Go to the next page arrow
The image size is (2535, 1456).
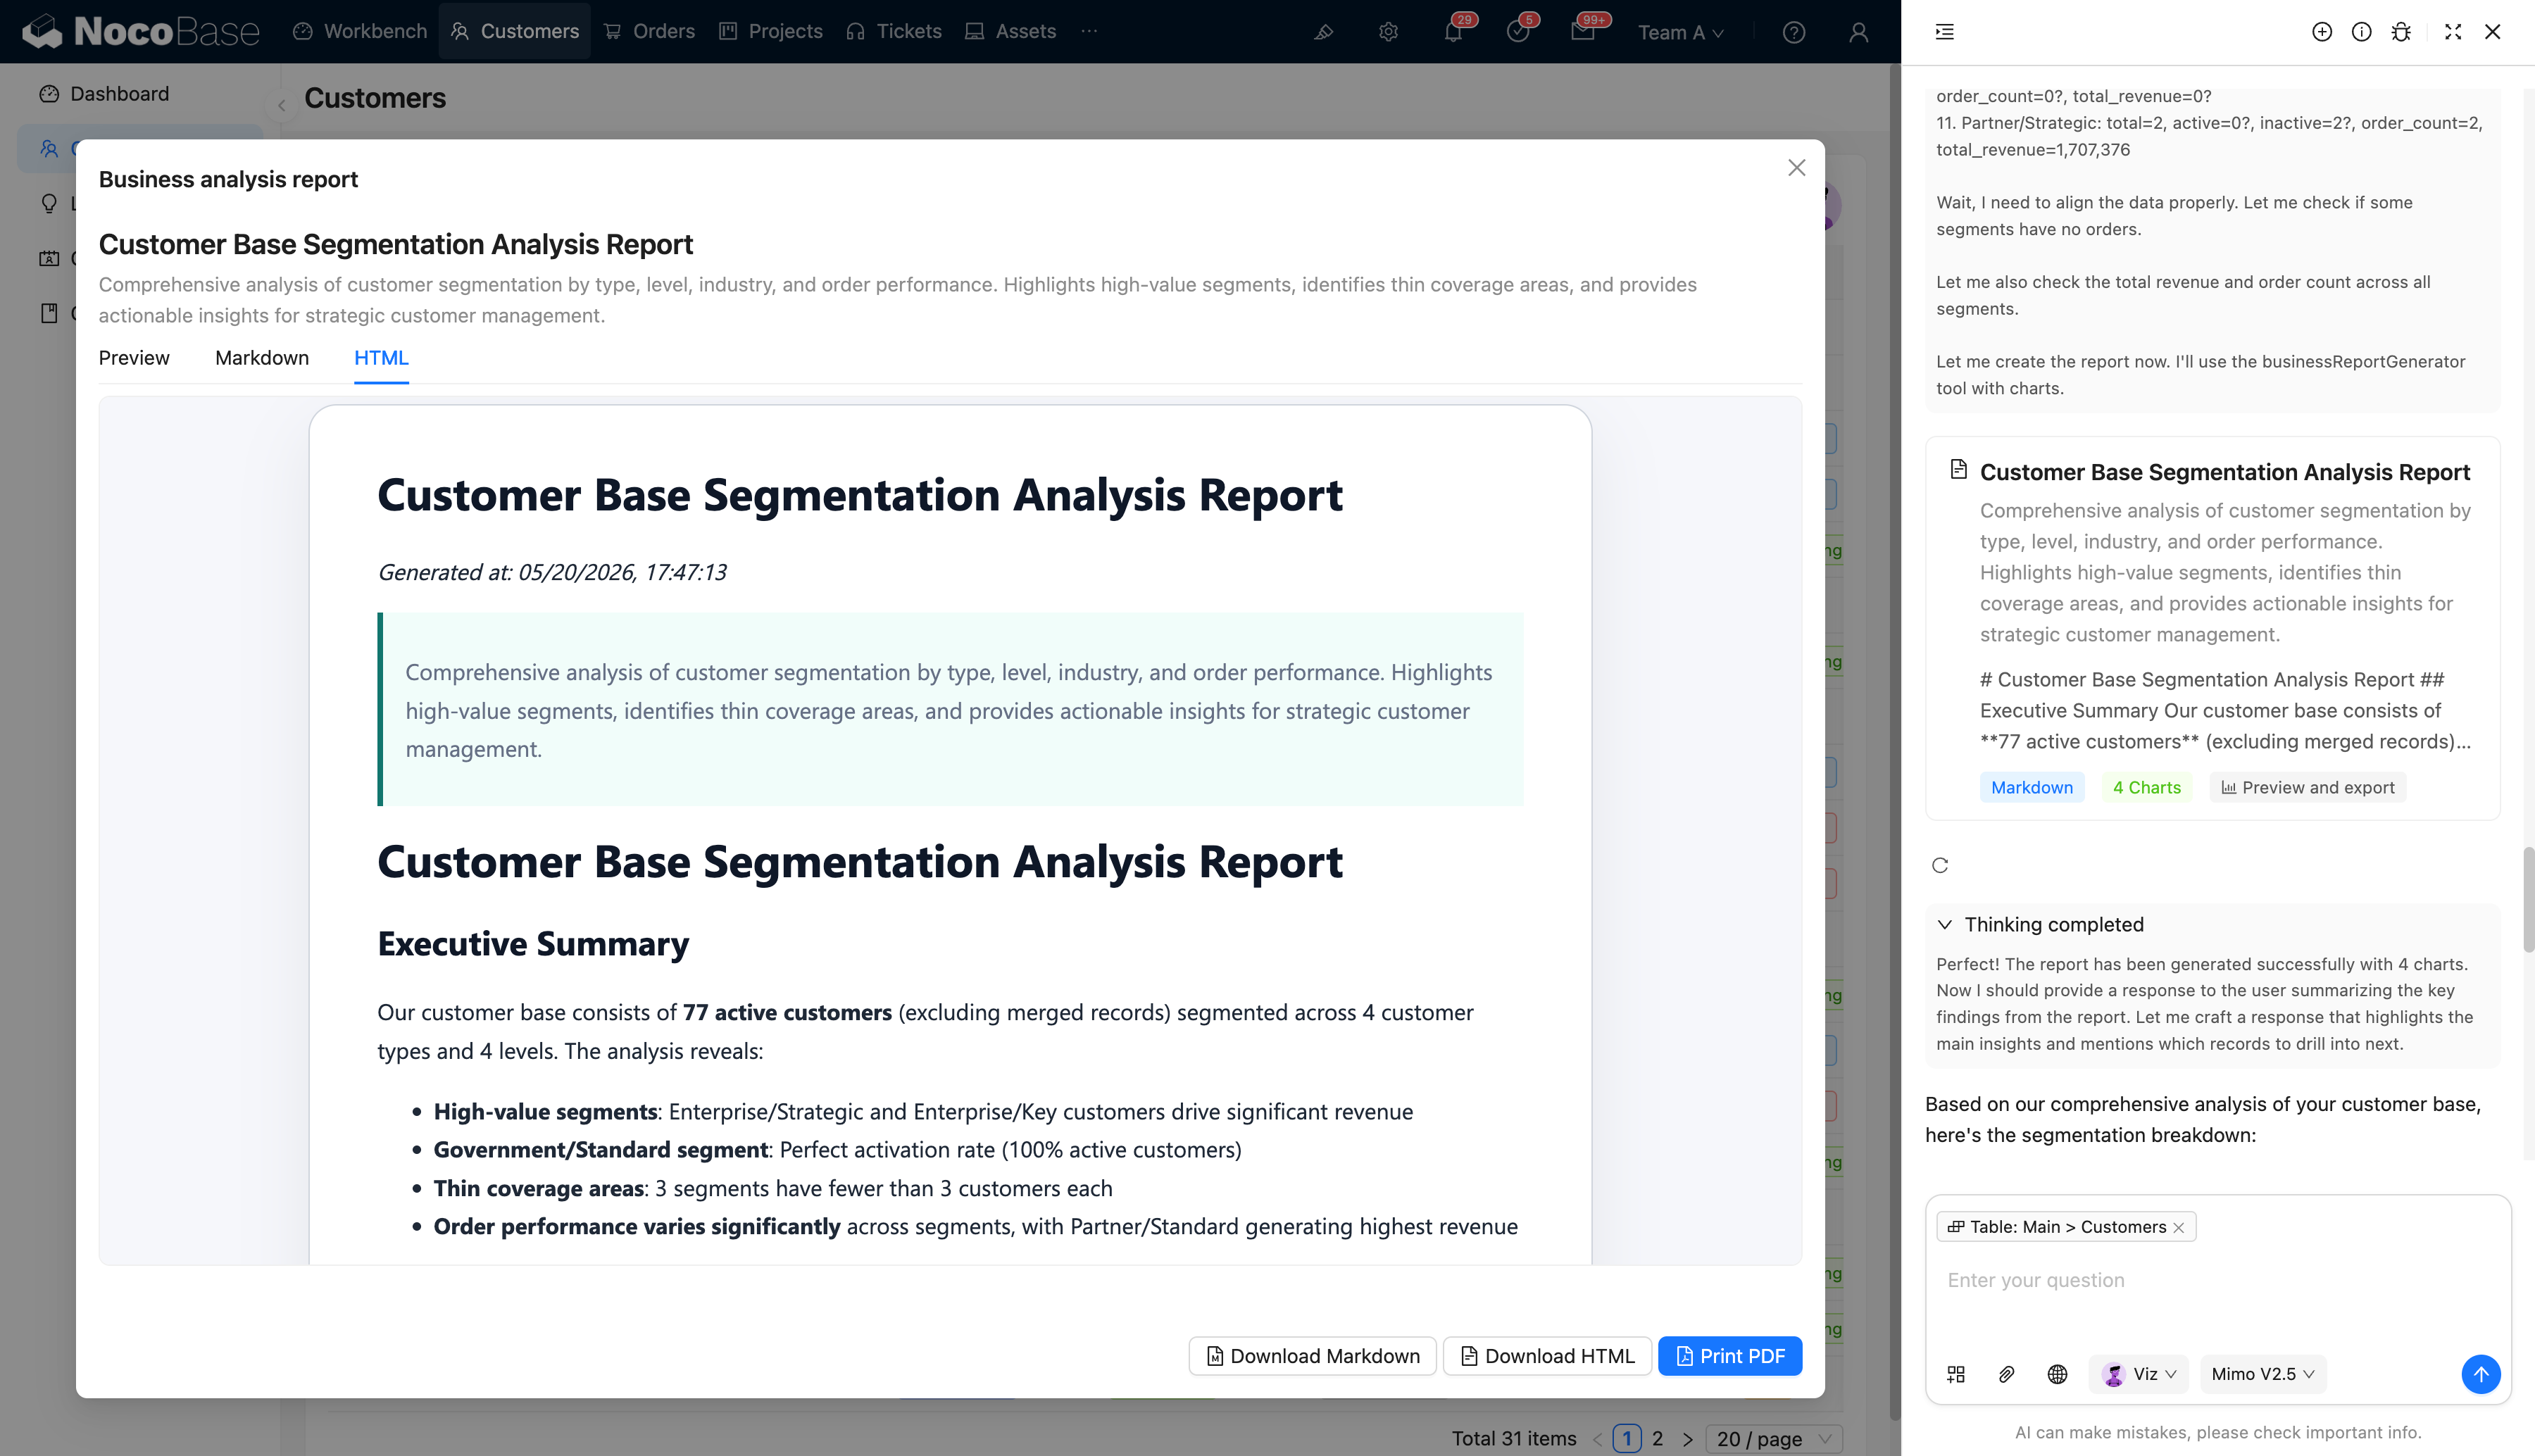click(1688, 1439)
